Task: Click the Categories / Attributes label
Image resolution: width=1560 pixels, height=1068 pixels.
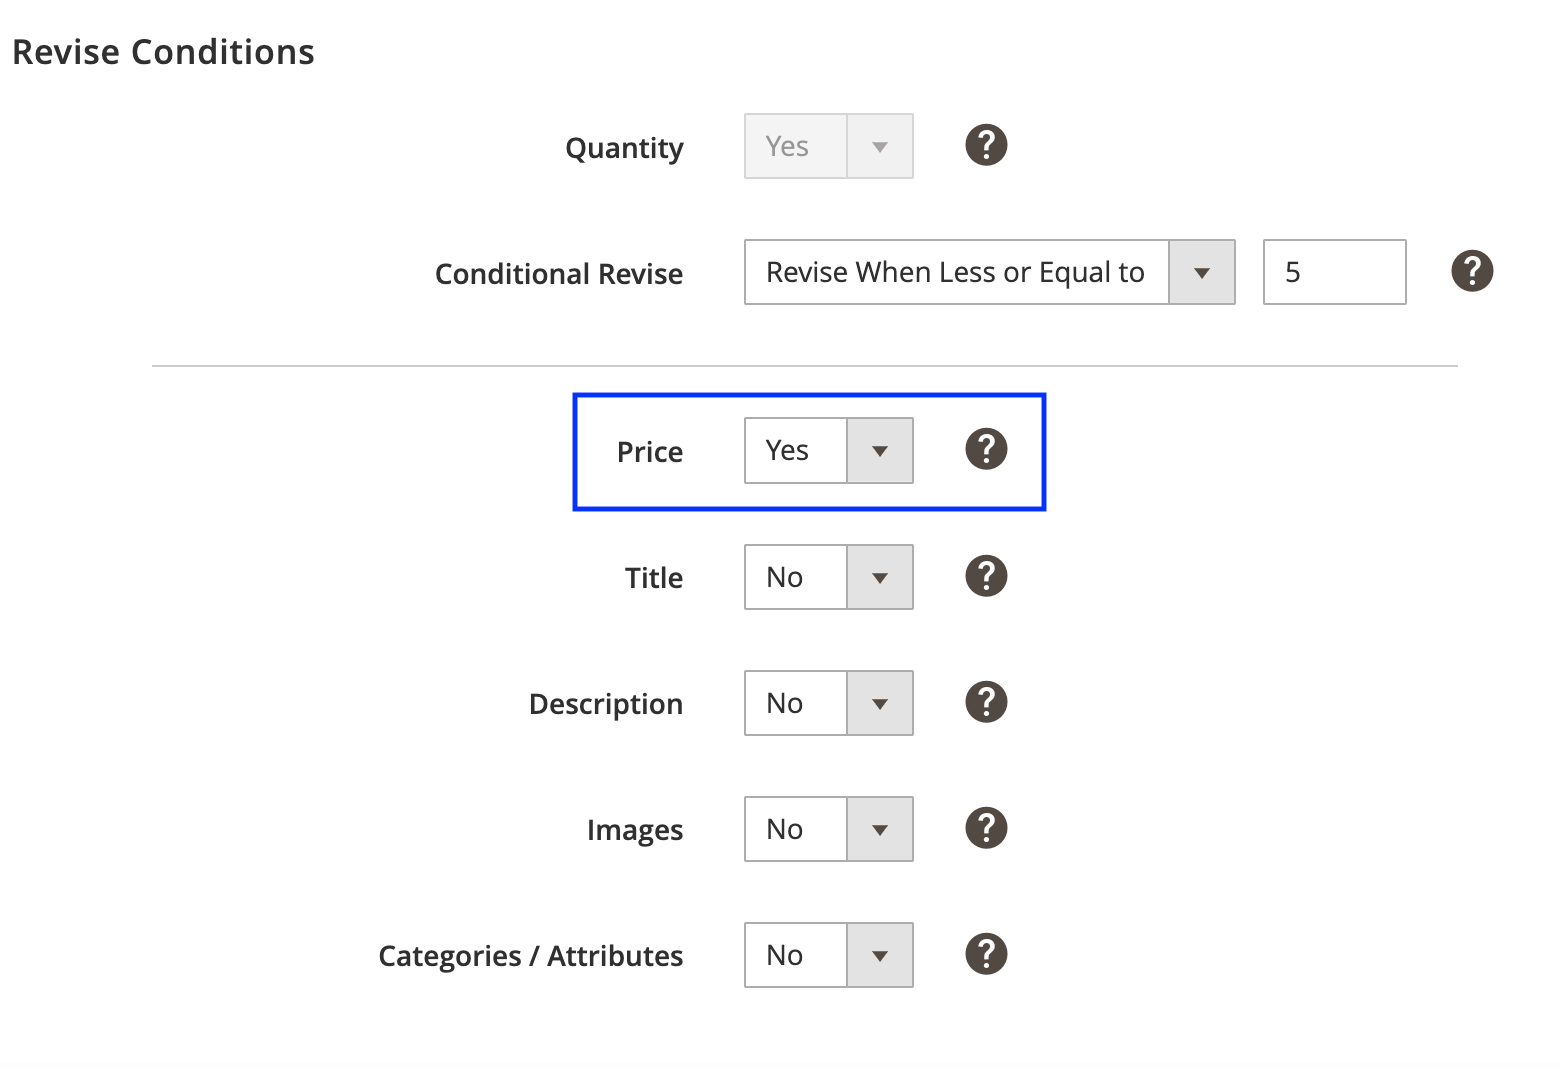Action: (x=530, y=956)
